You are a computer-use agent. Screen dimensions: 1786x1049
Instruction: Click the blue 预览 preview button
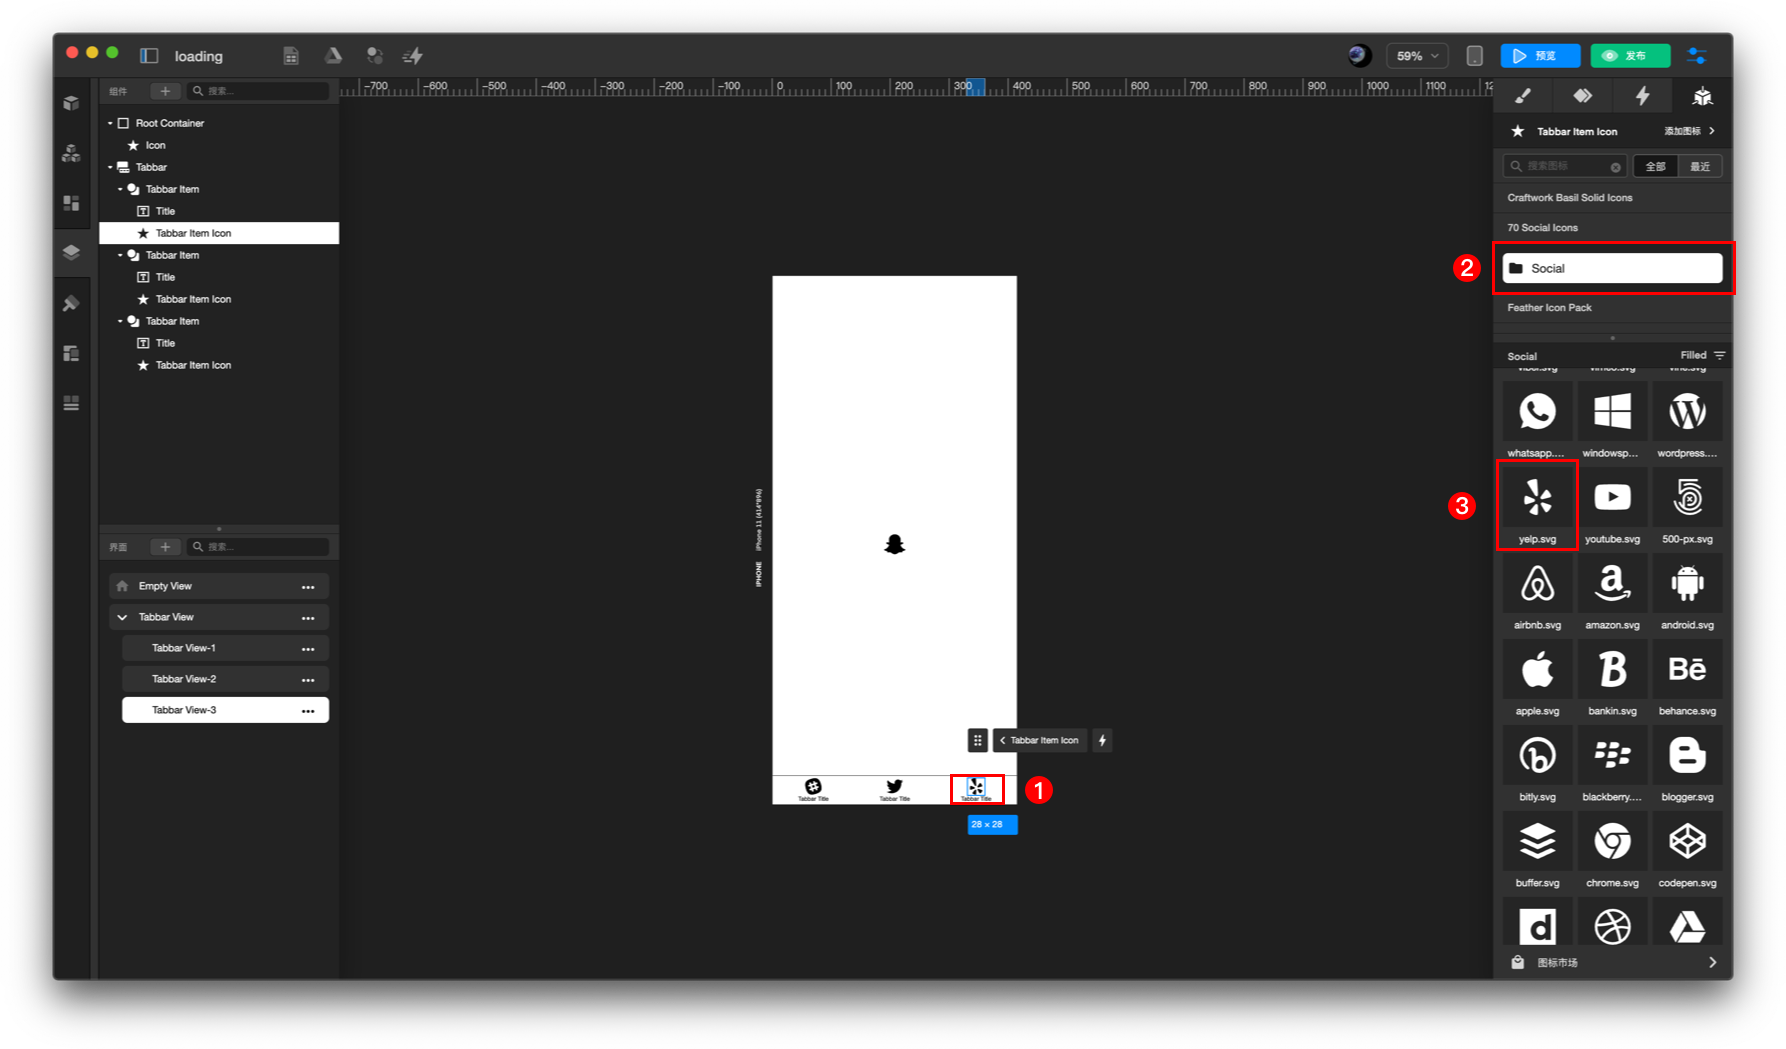click(x=1540, y=56)
